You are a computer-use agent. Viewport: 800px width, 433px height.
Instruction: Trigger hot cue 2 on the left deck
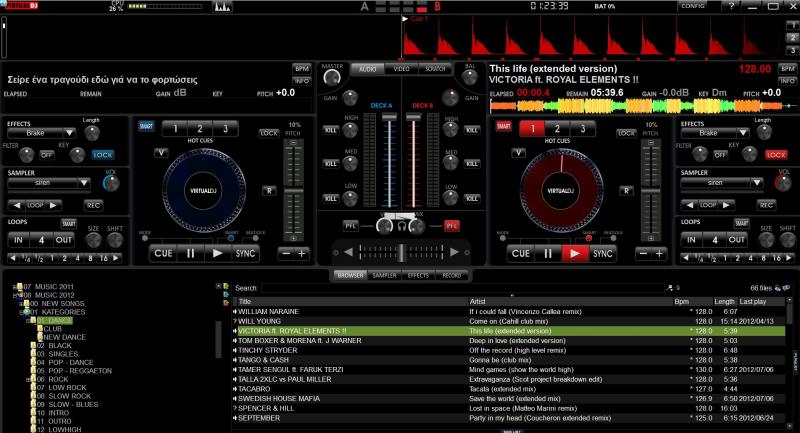coord(200,129)
